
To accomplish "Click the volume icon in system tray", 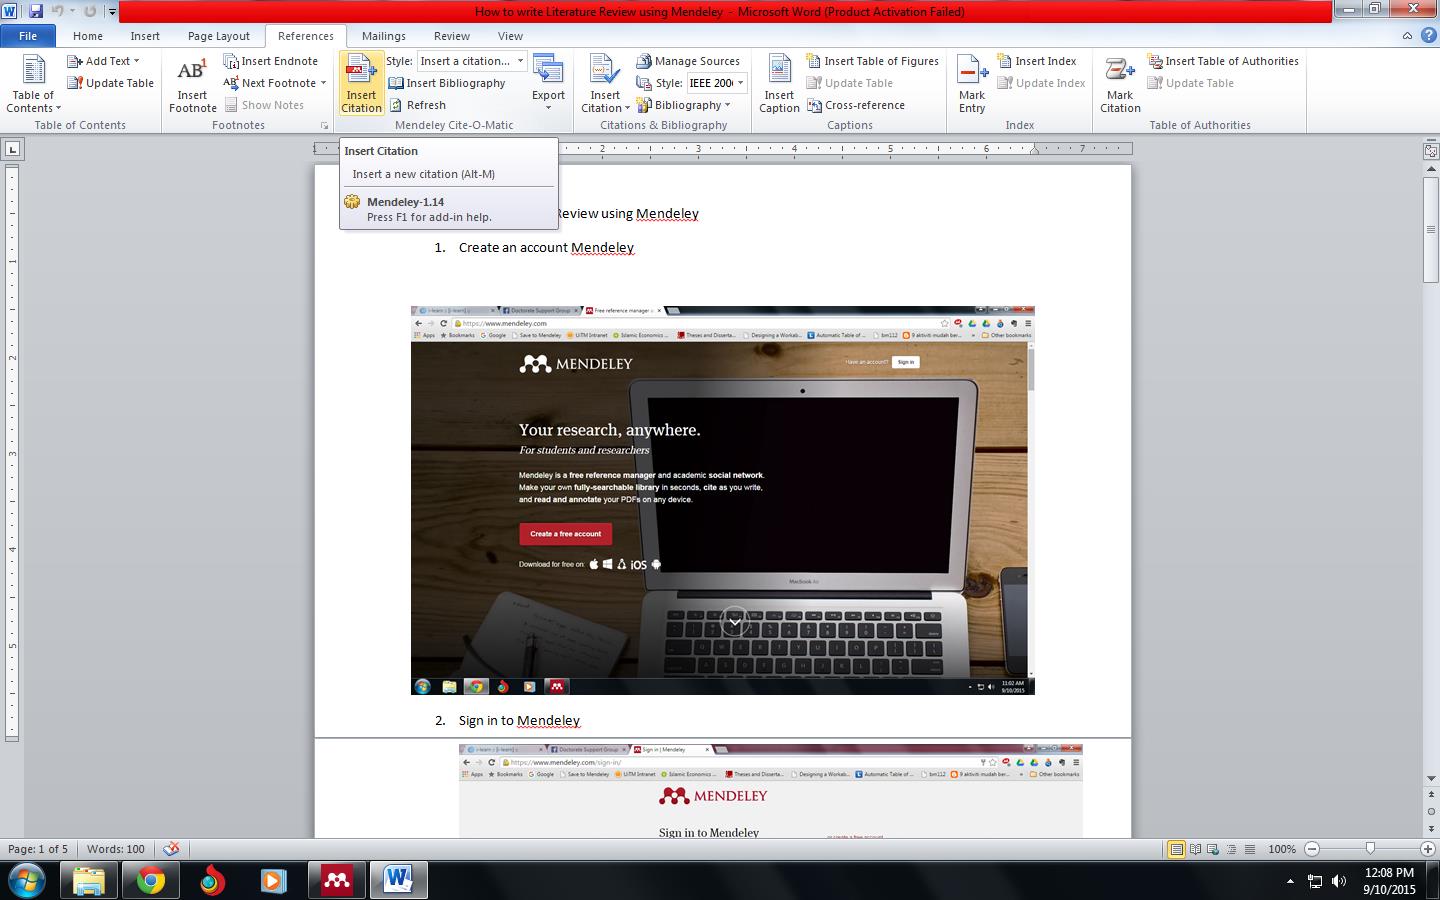I will 1340,881.
